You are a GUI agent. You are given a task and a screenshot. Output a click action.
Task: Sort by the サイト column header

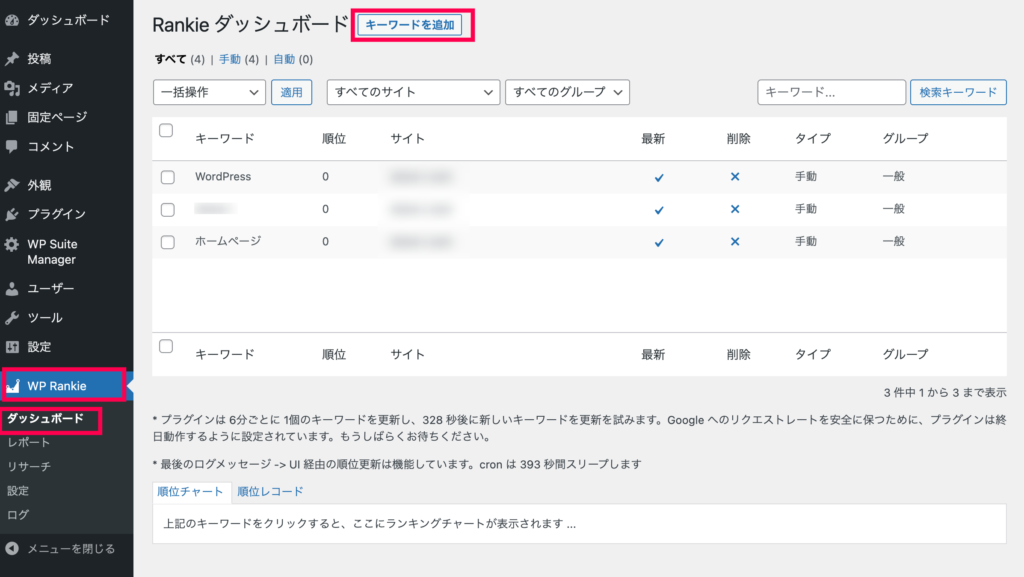pos(408,138)
